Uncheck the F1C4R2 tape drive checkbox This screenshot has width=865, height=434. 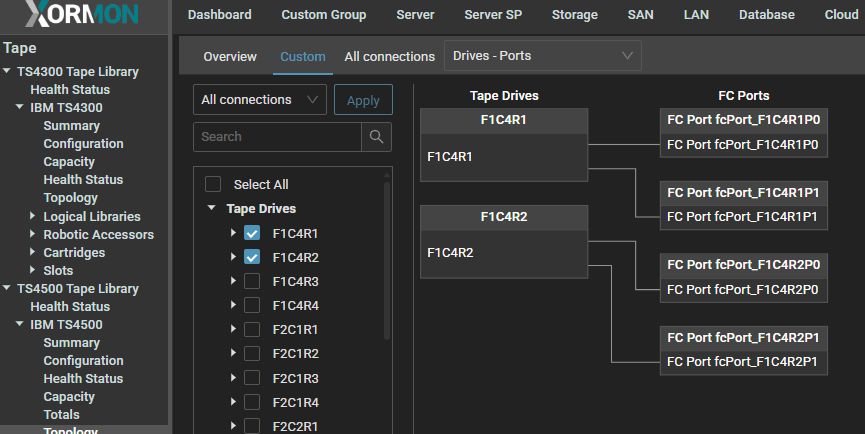tap(252, 257)
